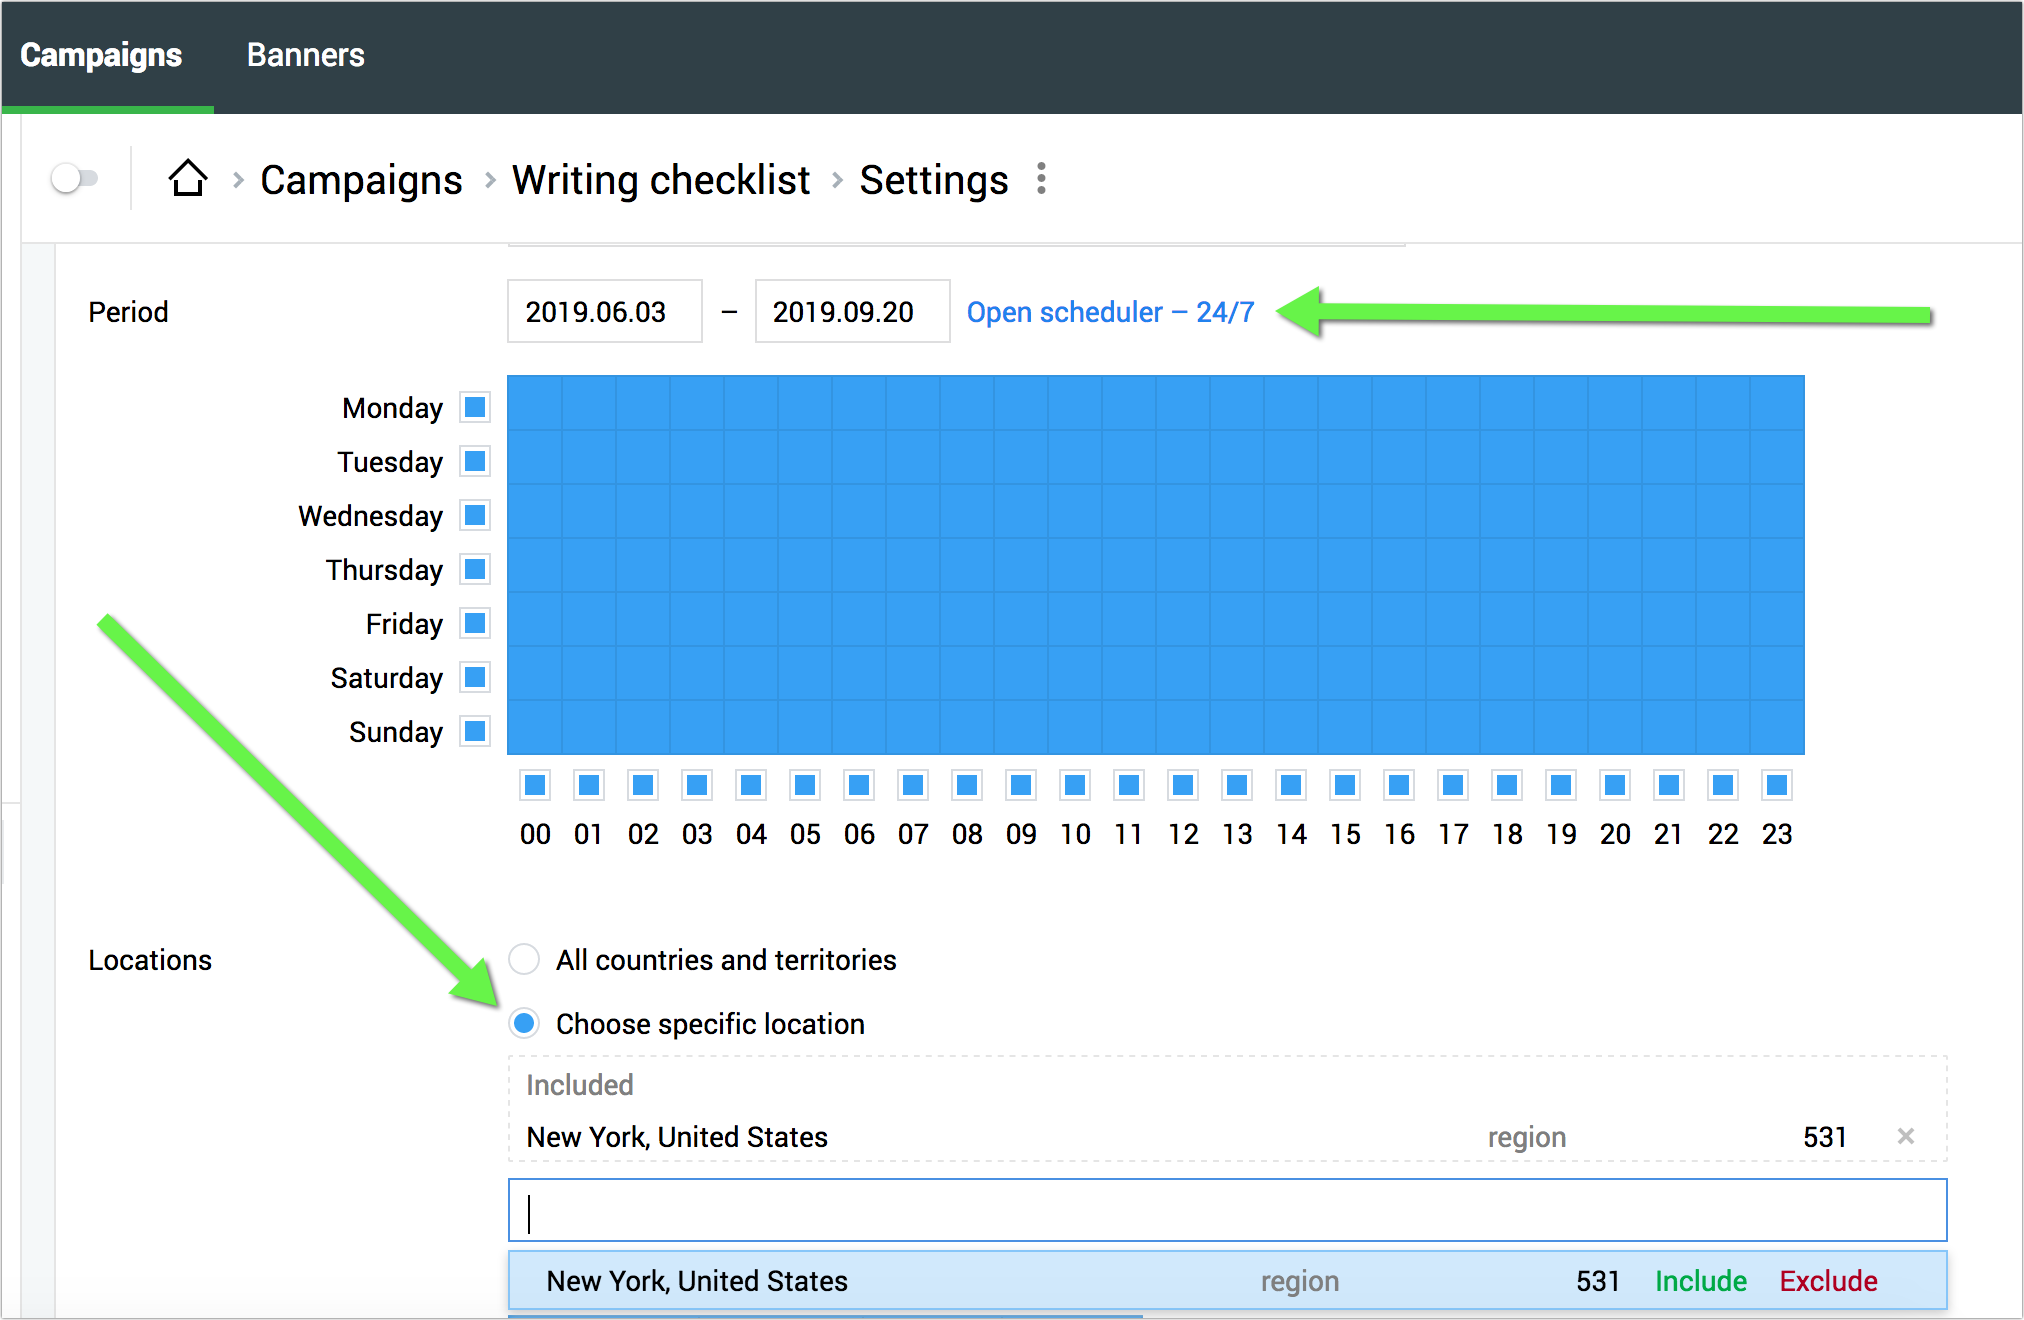The width and height of the screenshot is (2024, 1320).
Task: Click Exclude for New York suggestion
Action: click(x=1828, y=1281)
